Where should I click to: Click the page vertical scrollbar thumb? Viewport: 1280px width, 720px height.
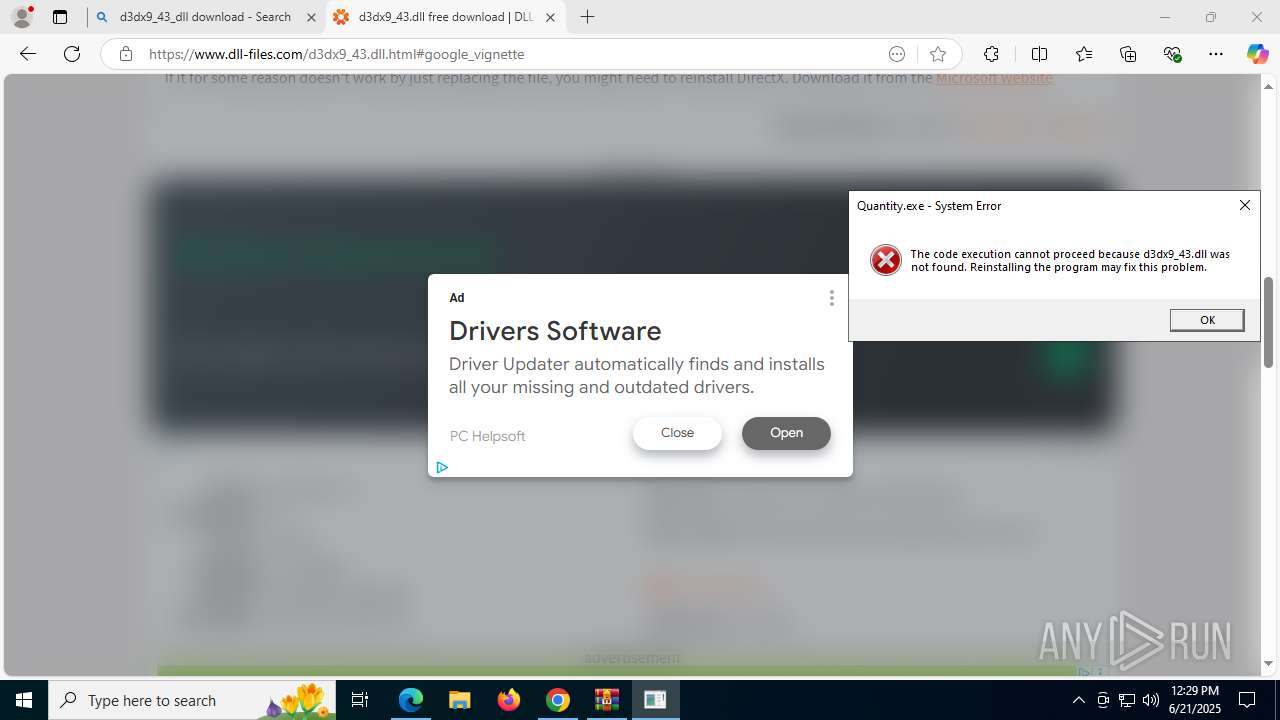click(x=1269, y=322)
